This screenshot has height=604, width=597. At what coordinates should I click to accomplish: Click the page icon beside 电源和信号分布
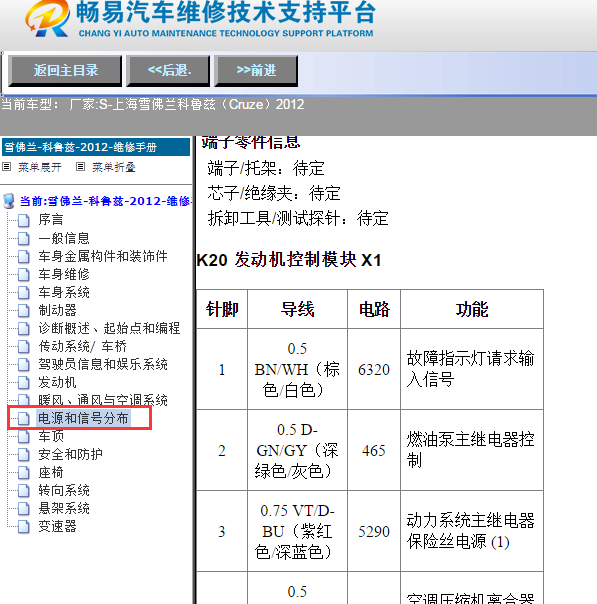tap(23, 419)
